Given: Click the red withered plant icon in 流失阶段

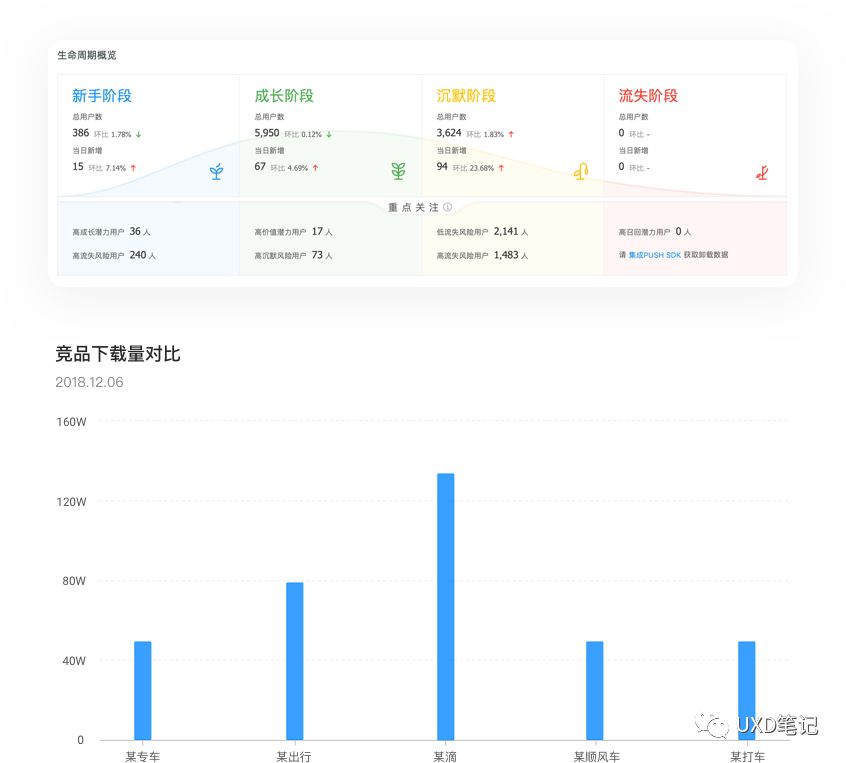Looking at the screenshot, I should click(762, 172).
